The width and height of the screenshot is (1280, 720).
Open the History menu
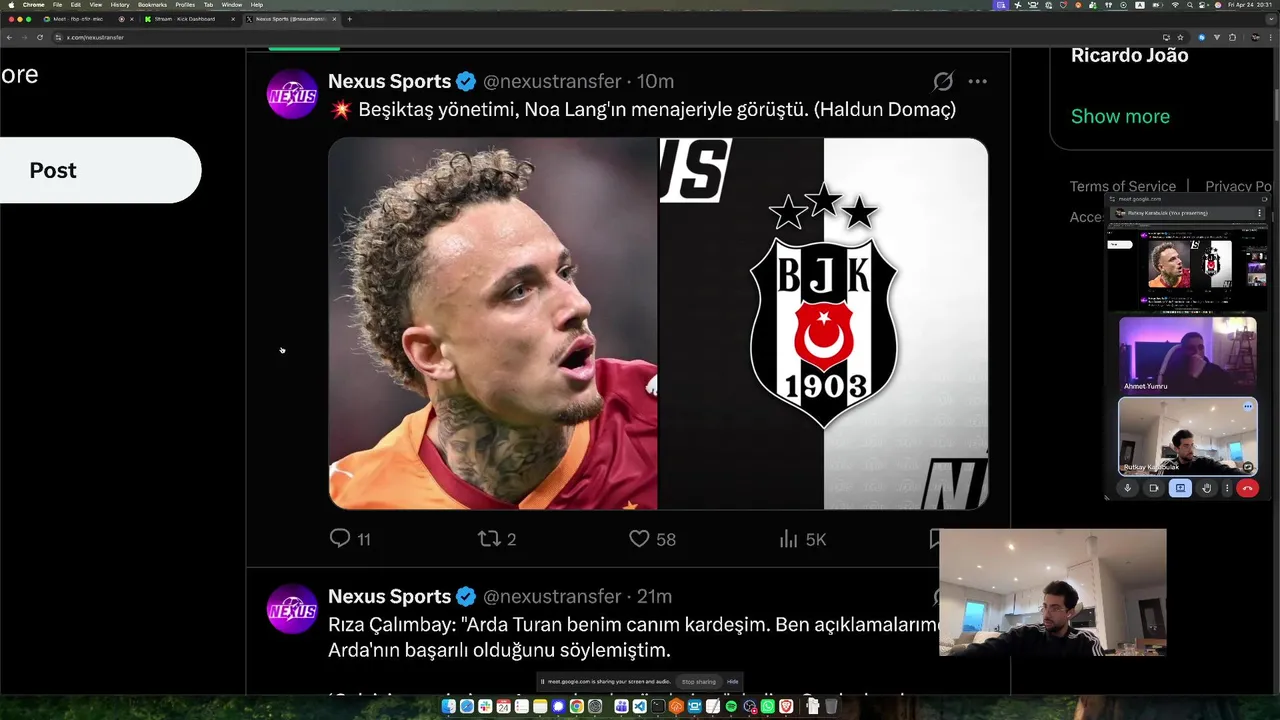pos(120,5)
